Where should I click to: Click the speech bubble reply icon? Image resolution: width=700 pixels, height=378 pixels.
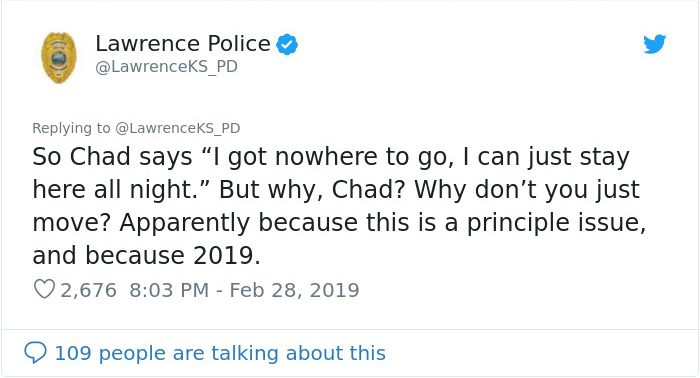pyautogui.click(x=35, y=353)
